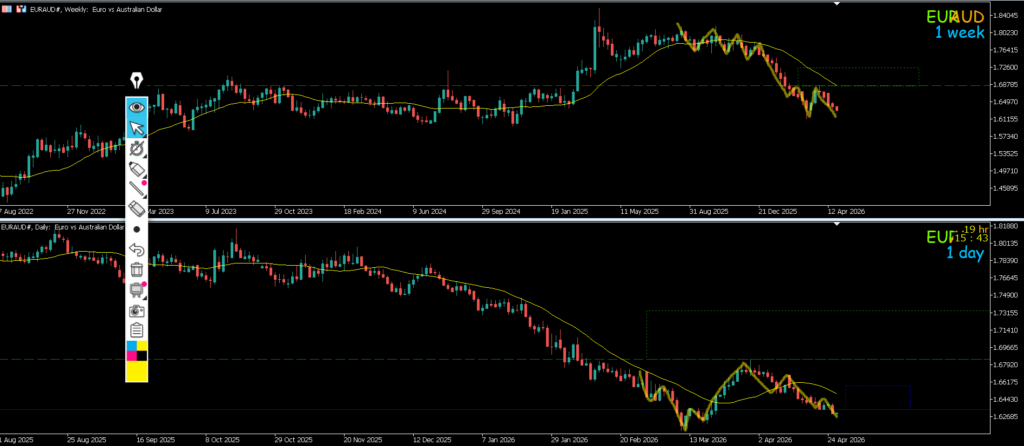The width and height of the screenshot is (1024, 446).
Task: Take a screenshot with the camera icon
Action: click(137, 310)
